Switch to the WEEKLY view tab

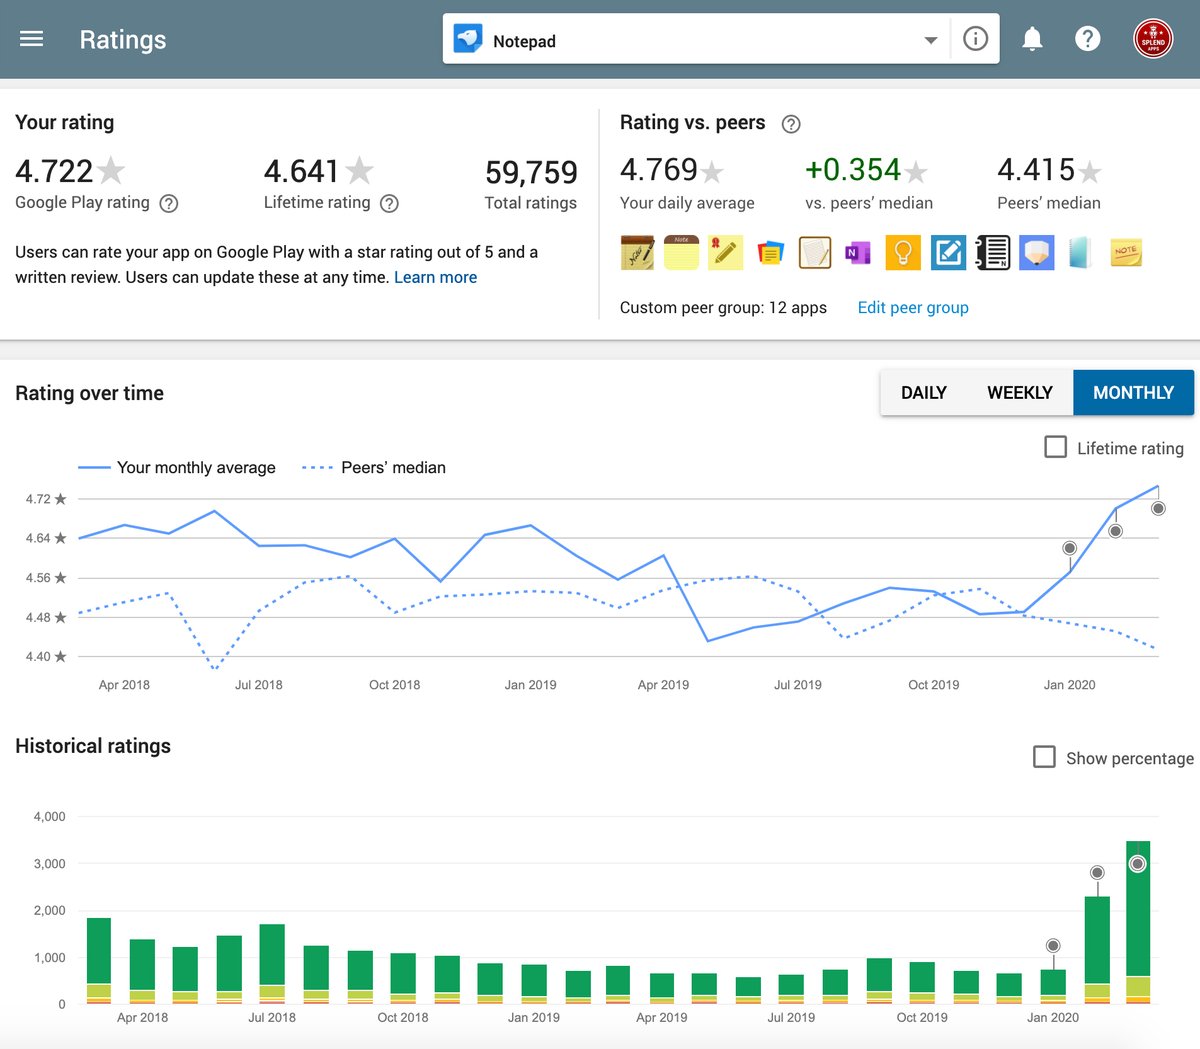pos(1020,393)
